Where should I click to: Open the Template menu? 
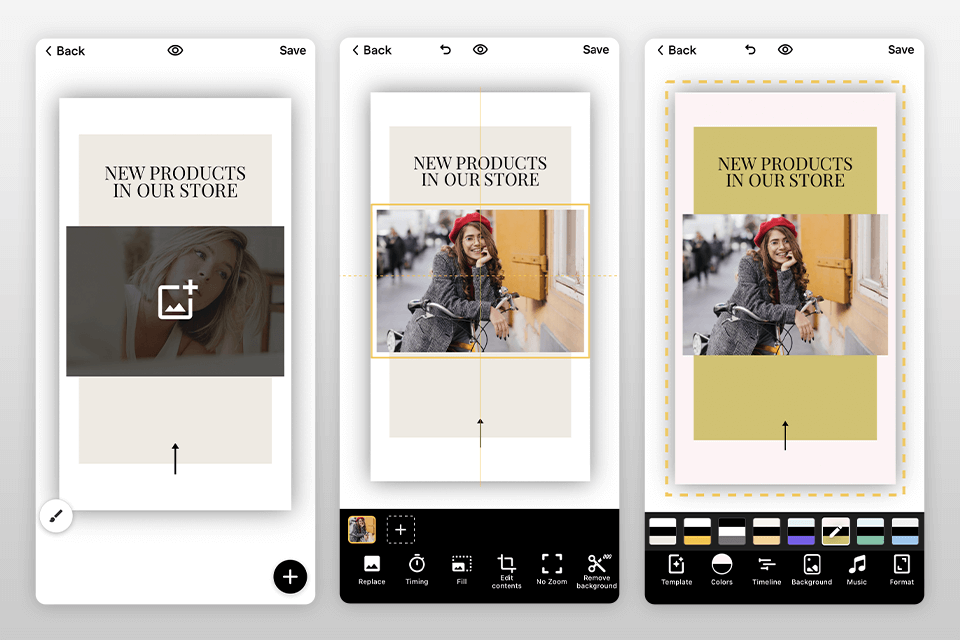(x=677, y=570)
